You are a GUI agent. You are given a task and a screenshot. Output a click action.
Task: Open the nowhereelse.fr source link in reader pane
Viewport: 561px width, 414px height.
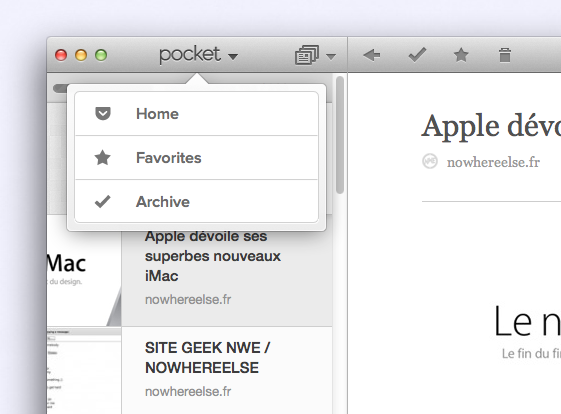tap(493, 162)
